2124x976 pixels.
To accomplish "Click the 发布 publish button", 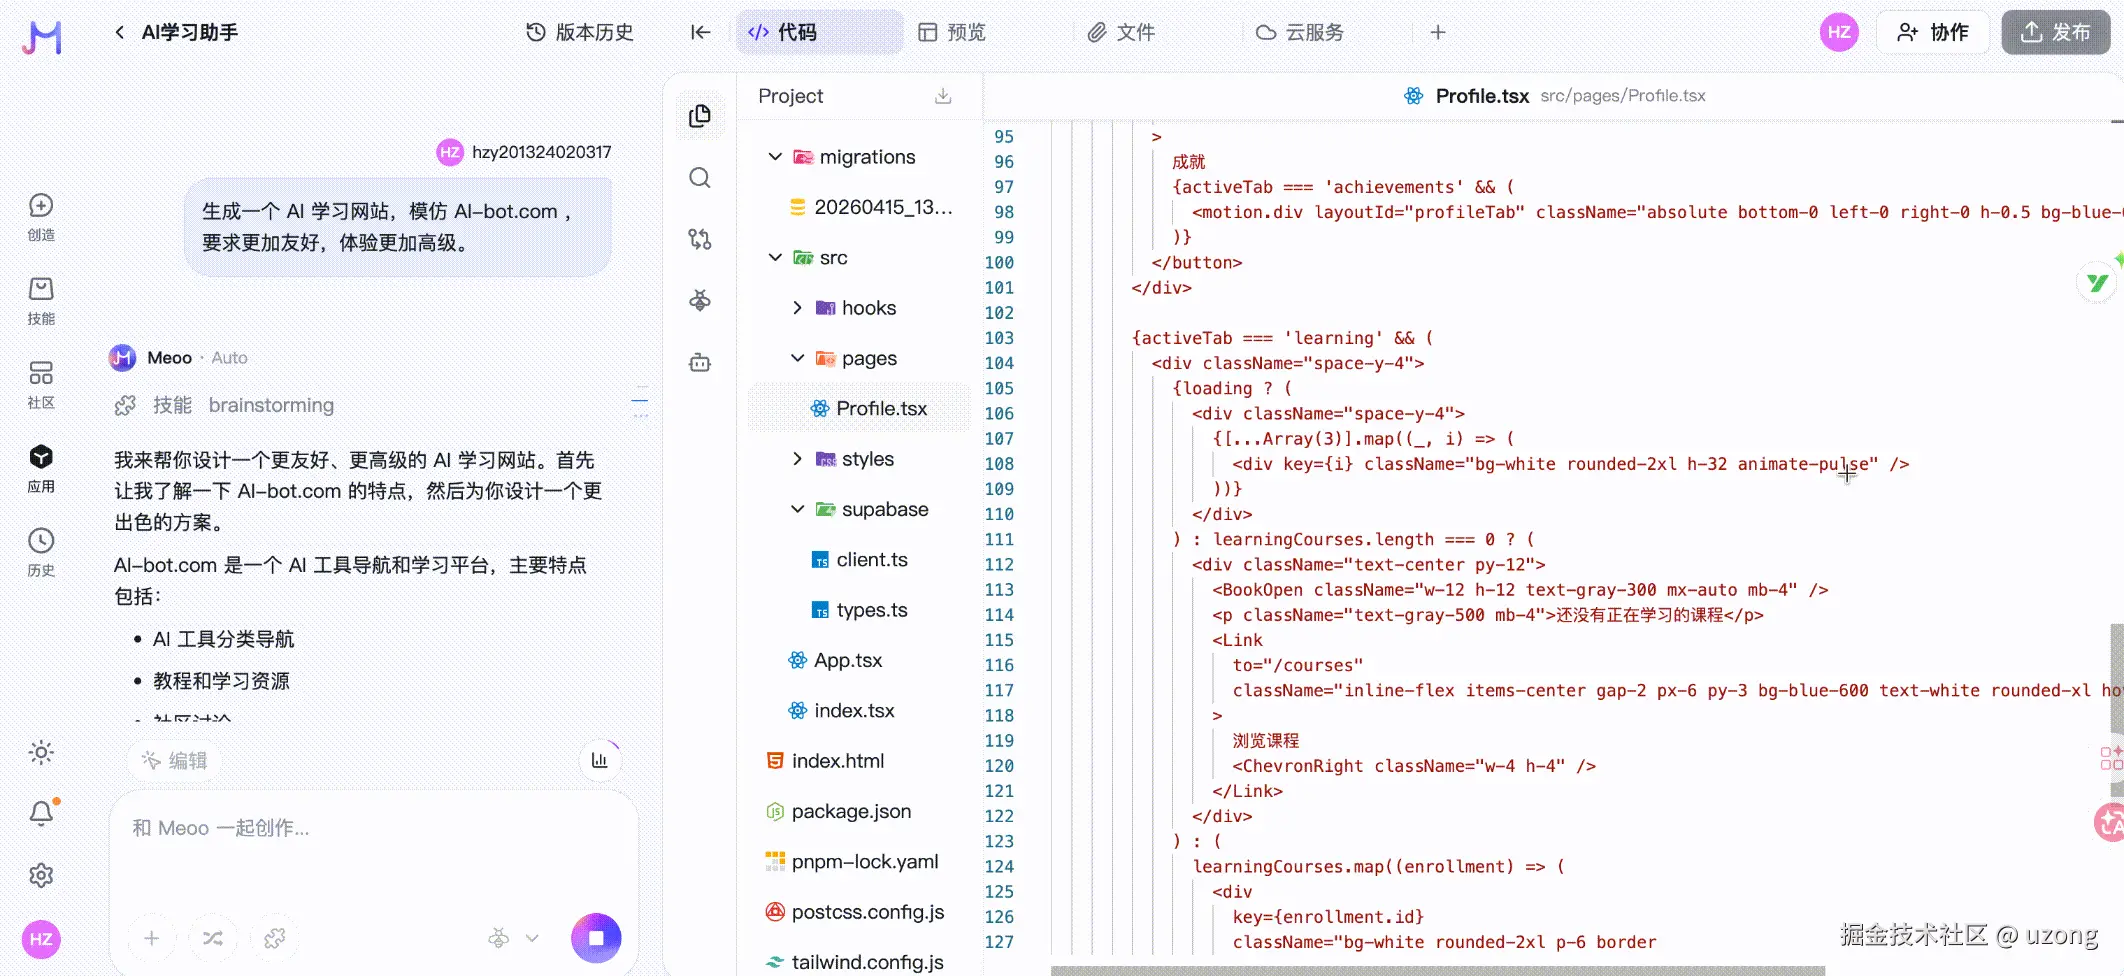I will tap(2055, 32).
